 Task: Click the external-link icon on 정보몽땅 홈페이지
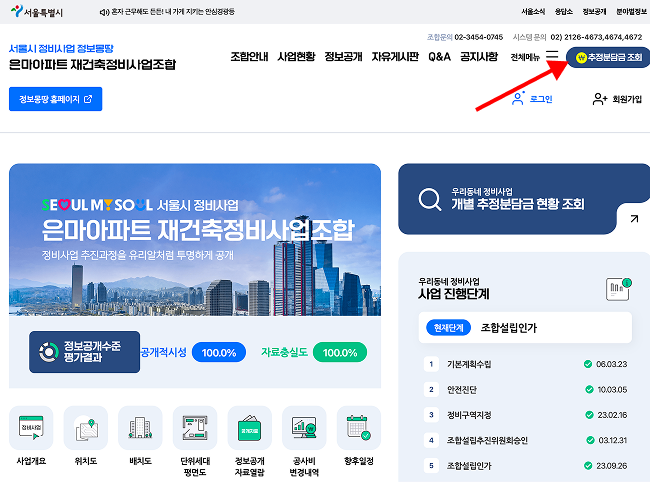point(88,99)
